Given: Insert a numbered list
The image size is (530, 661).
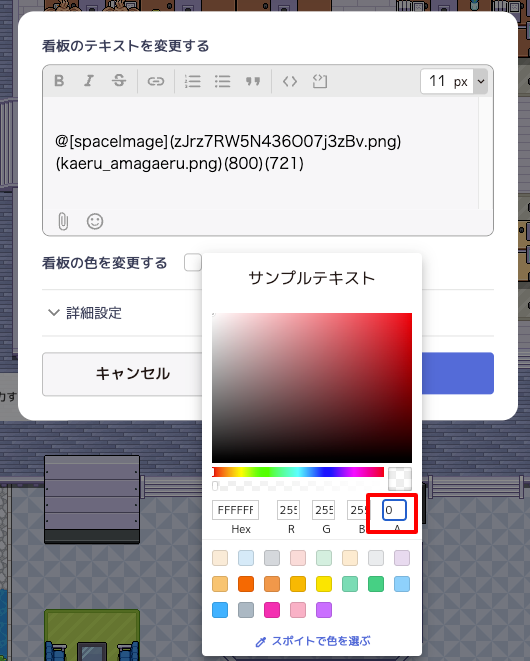Looking at the screenshot, I should tap(193, 81).
